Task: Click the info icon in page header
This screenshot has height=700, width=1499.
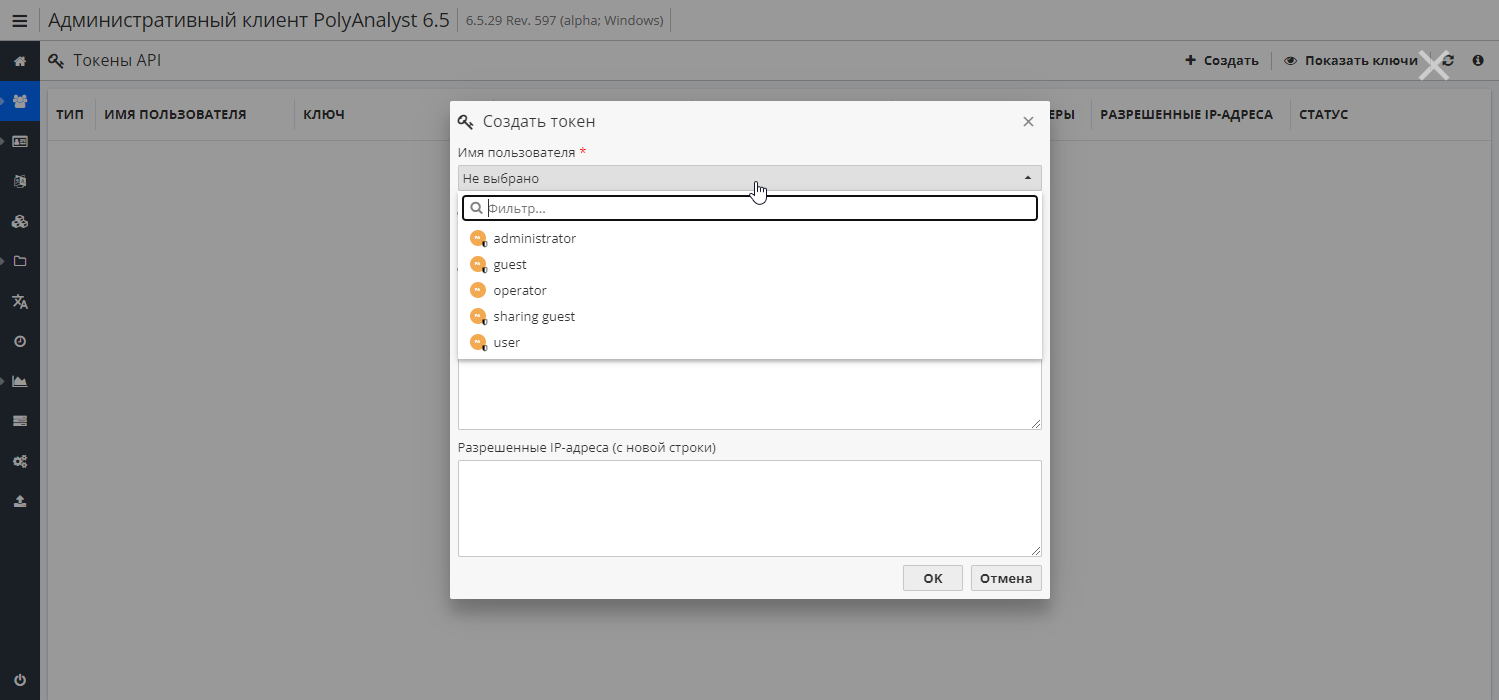Action: point(1478,60)
